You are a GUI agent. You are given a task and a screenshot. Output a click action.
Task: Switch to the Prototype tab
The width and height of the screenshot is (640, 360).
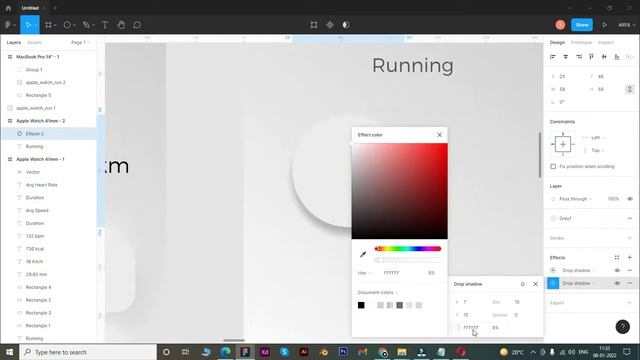581,42
